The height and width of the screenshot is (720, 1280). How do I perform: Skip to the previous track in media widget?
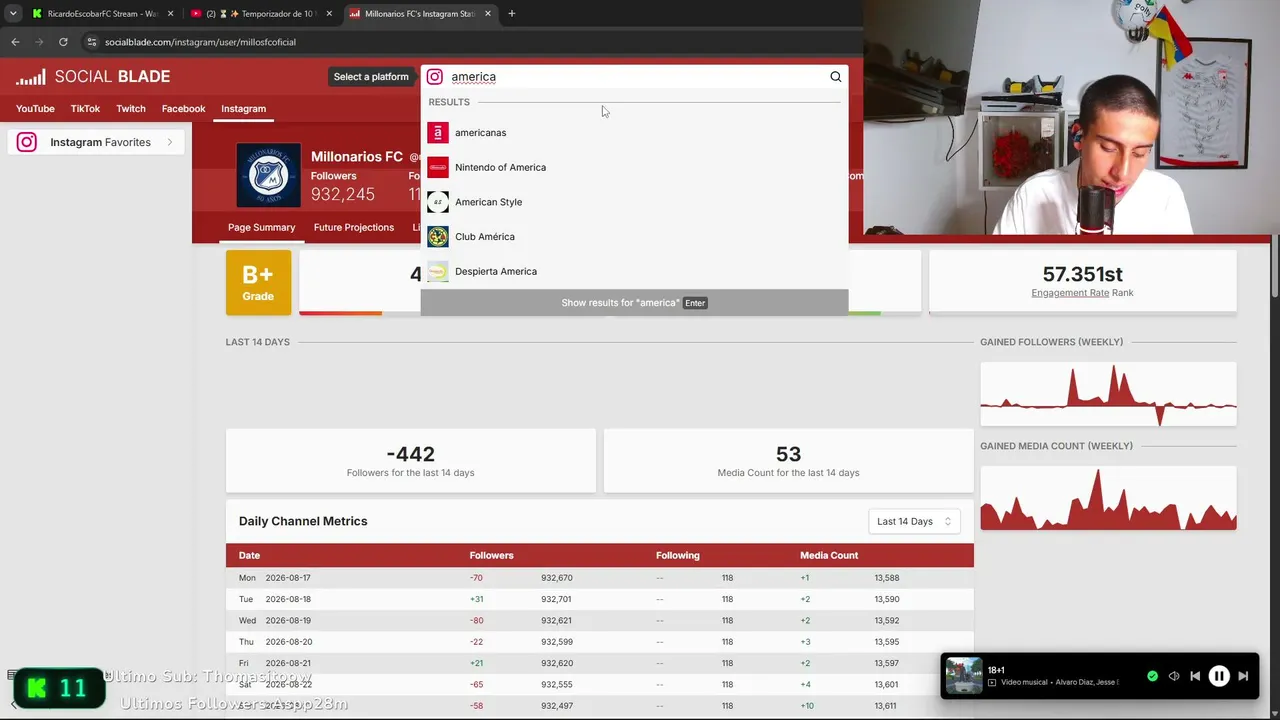point(1195,677)
